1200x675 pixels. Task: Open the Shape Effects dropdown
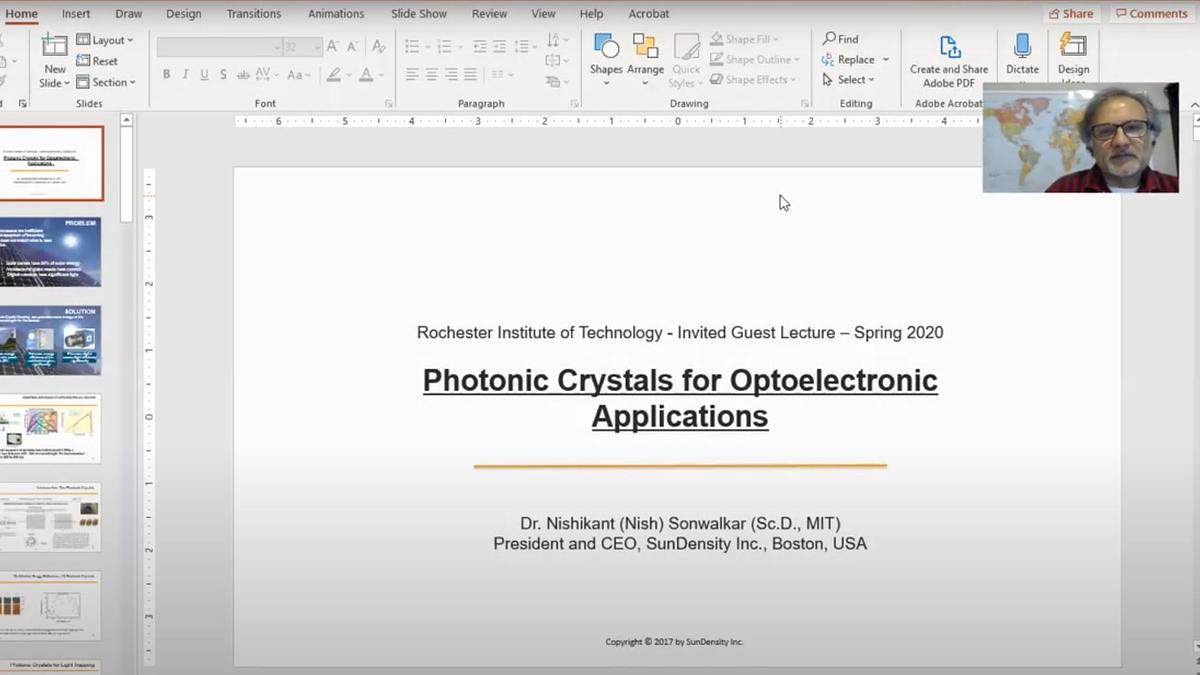753,80
